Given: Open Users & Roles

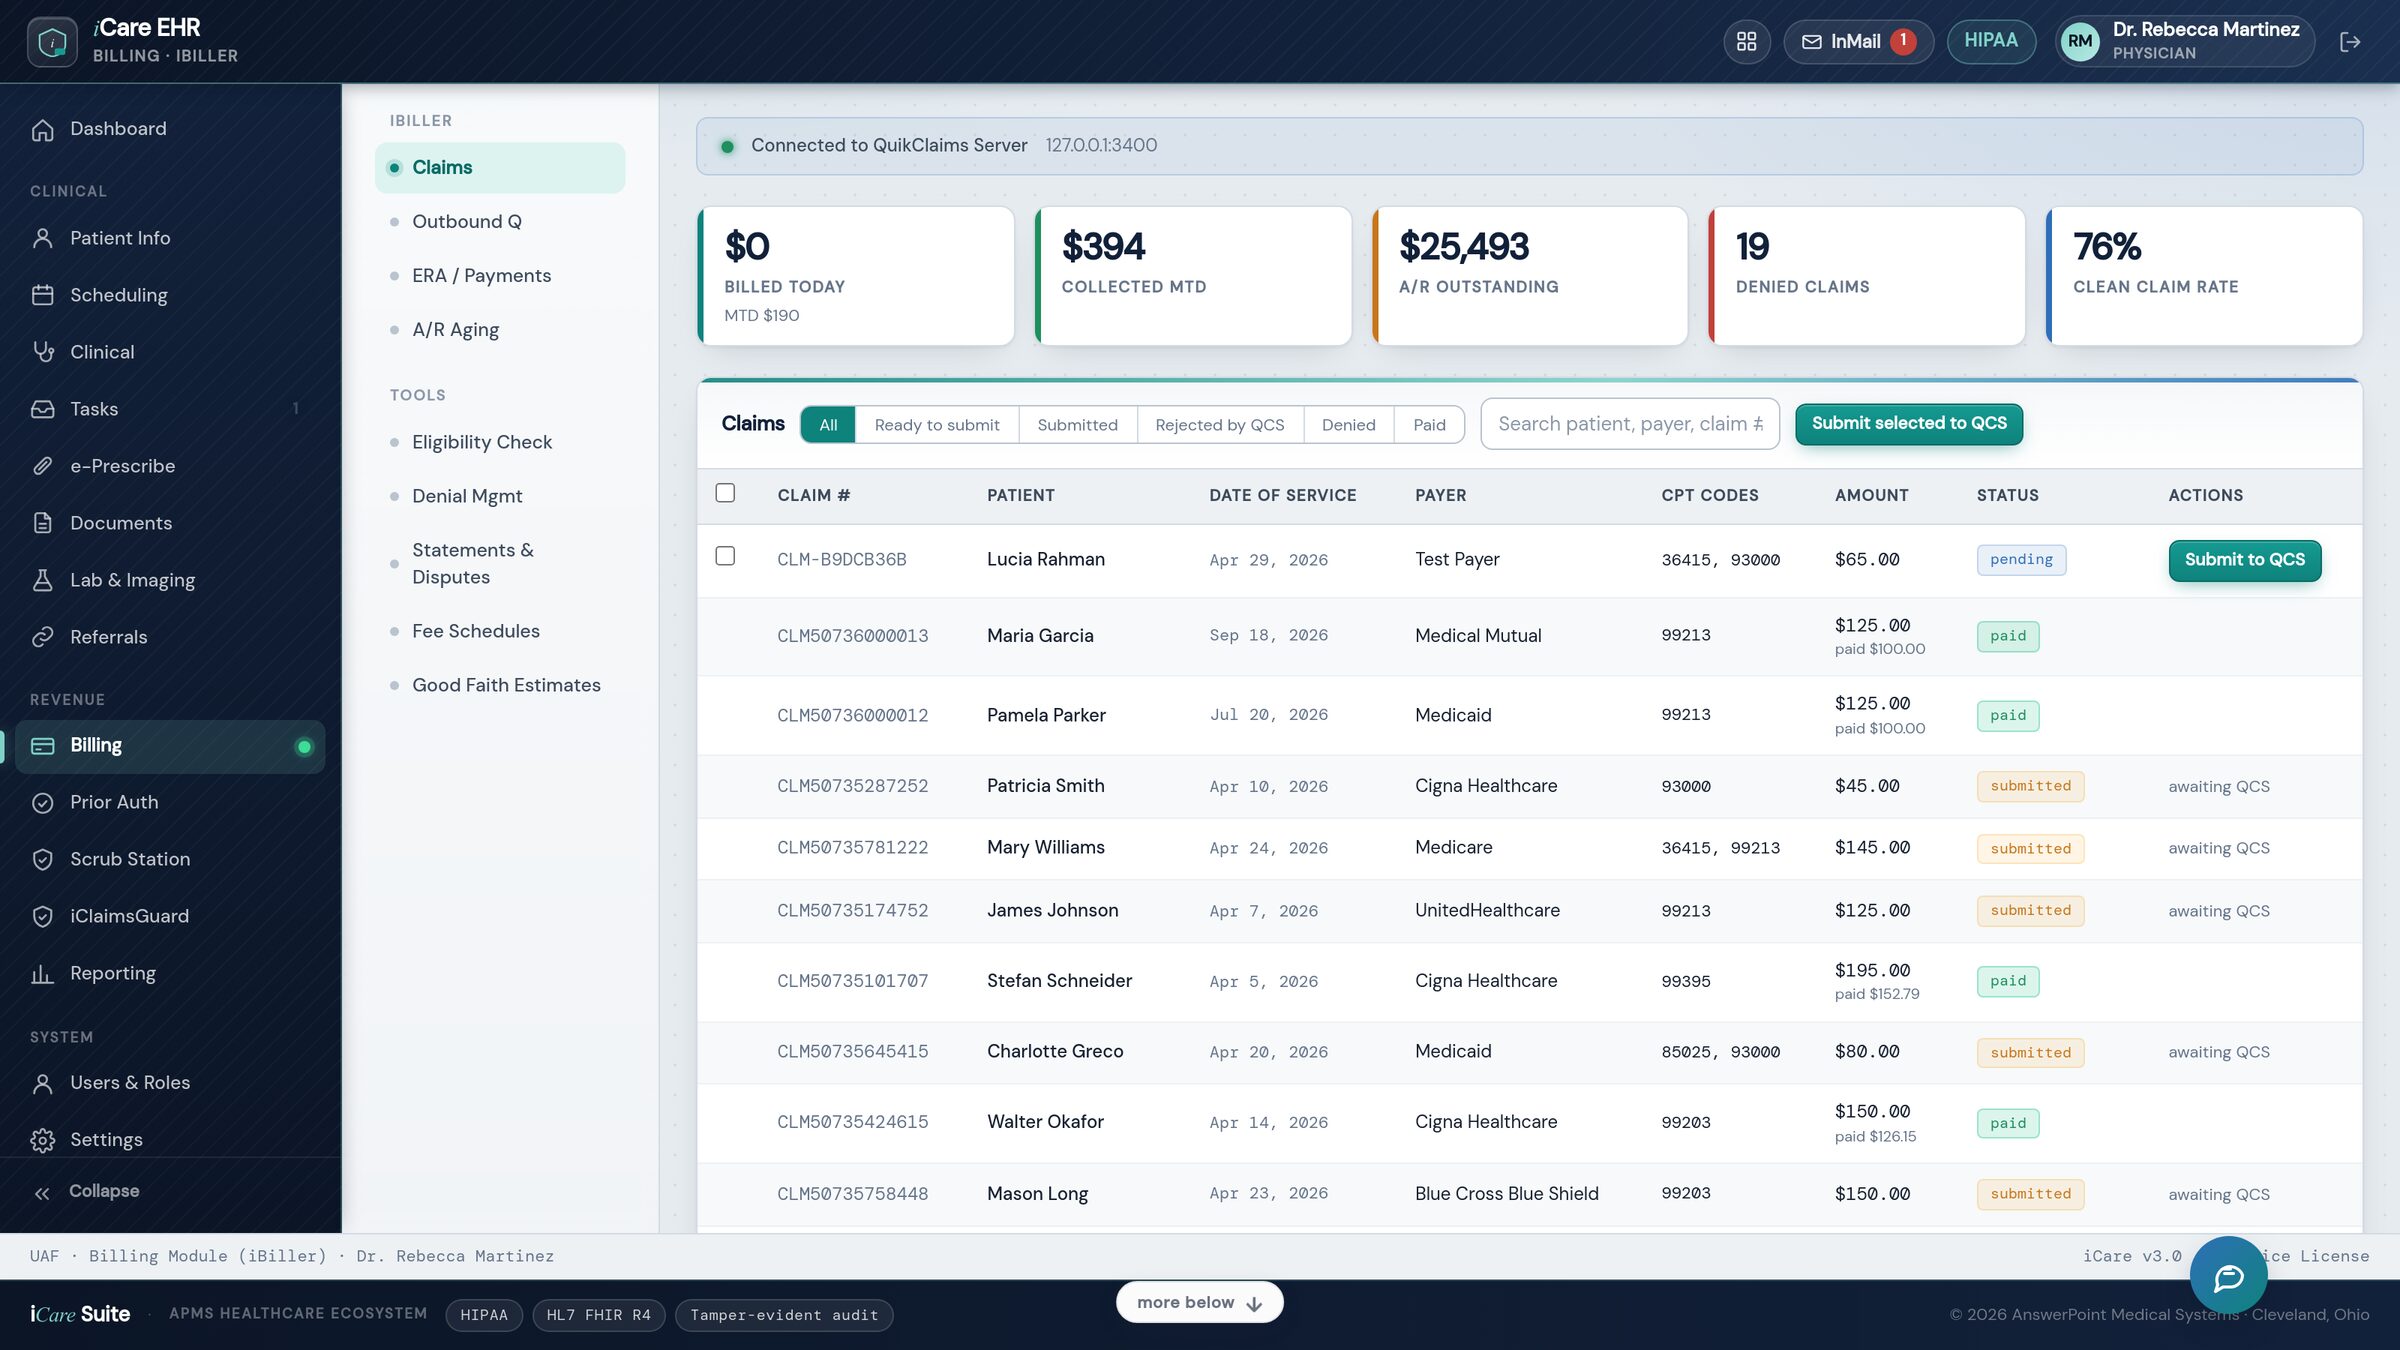Looking at the screenshot, I should coord(170,1083).
